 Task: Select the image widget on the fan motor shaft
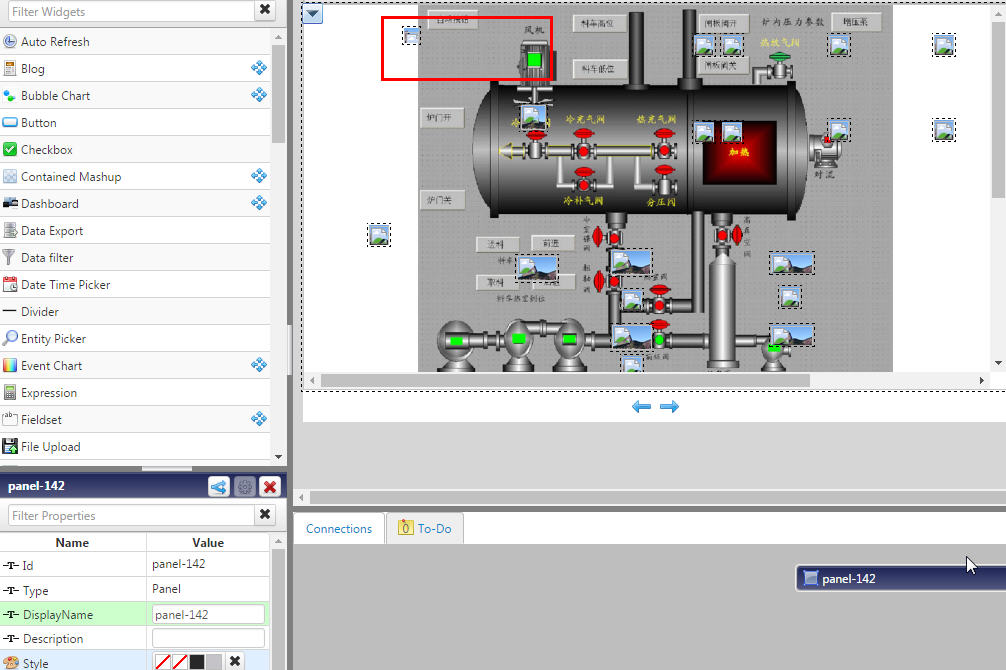[533, 117]
